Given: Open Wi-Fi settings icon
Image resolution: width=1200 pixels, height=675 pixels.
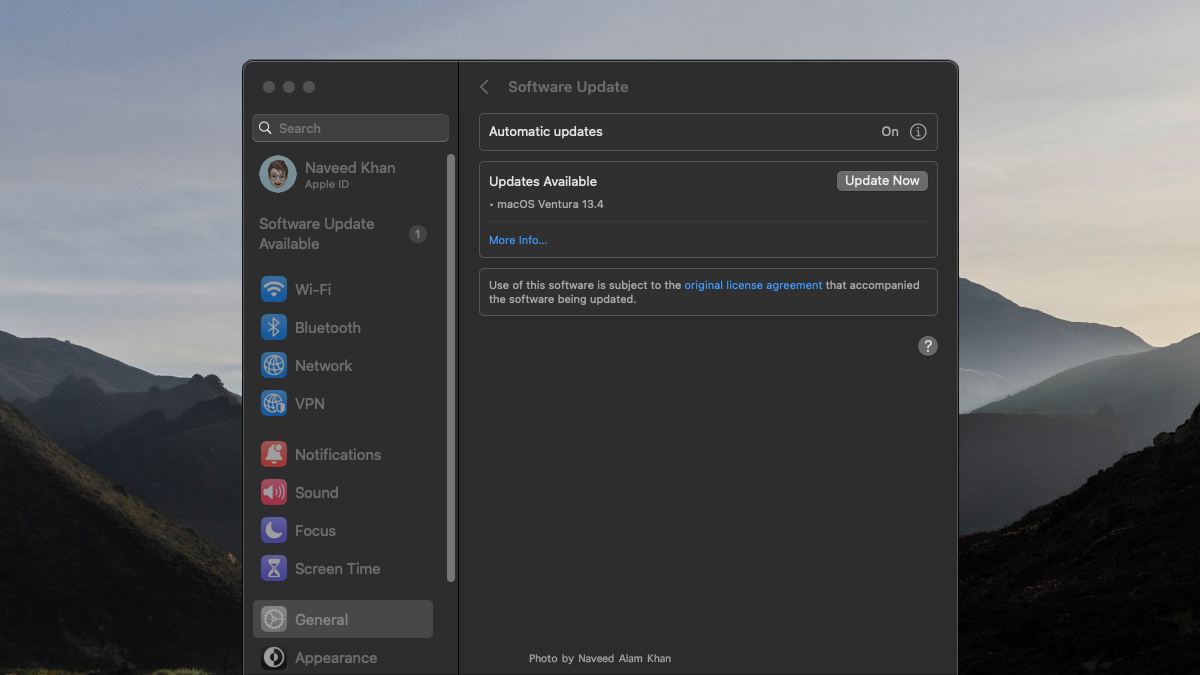Looking at the screenshot, I should [274, 289].
